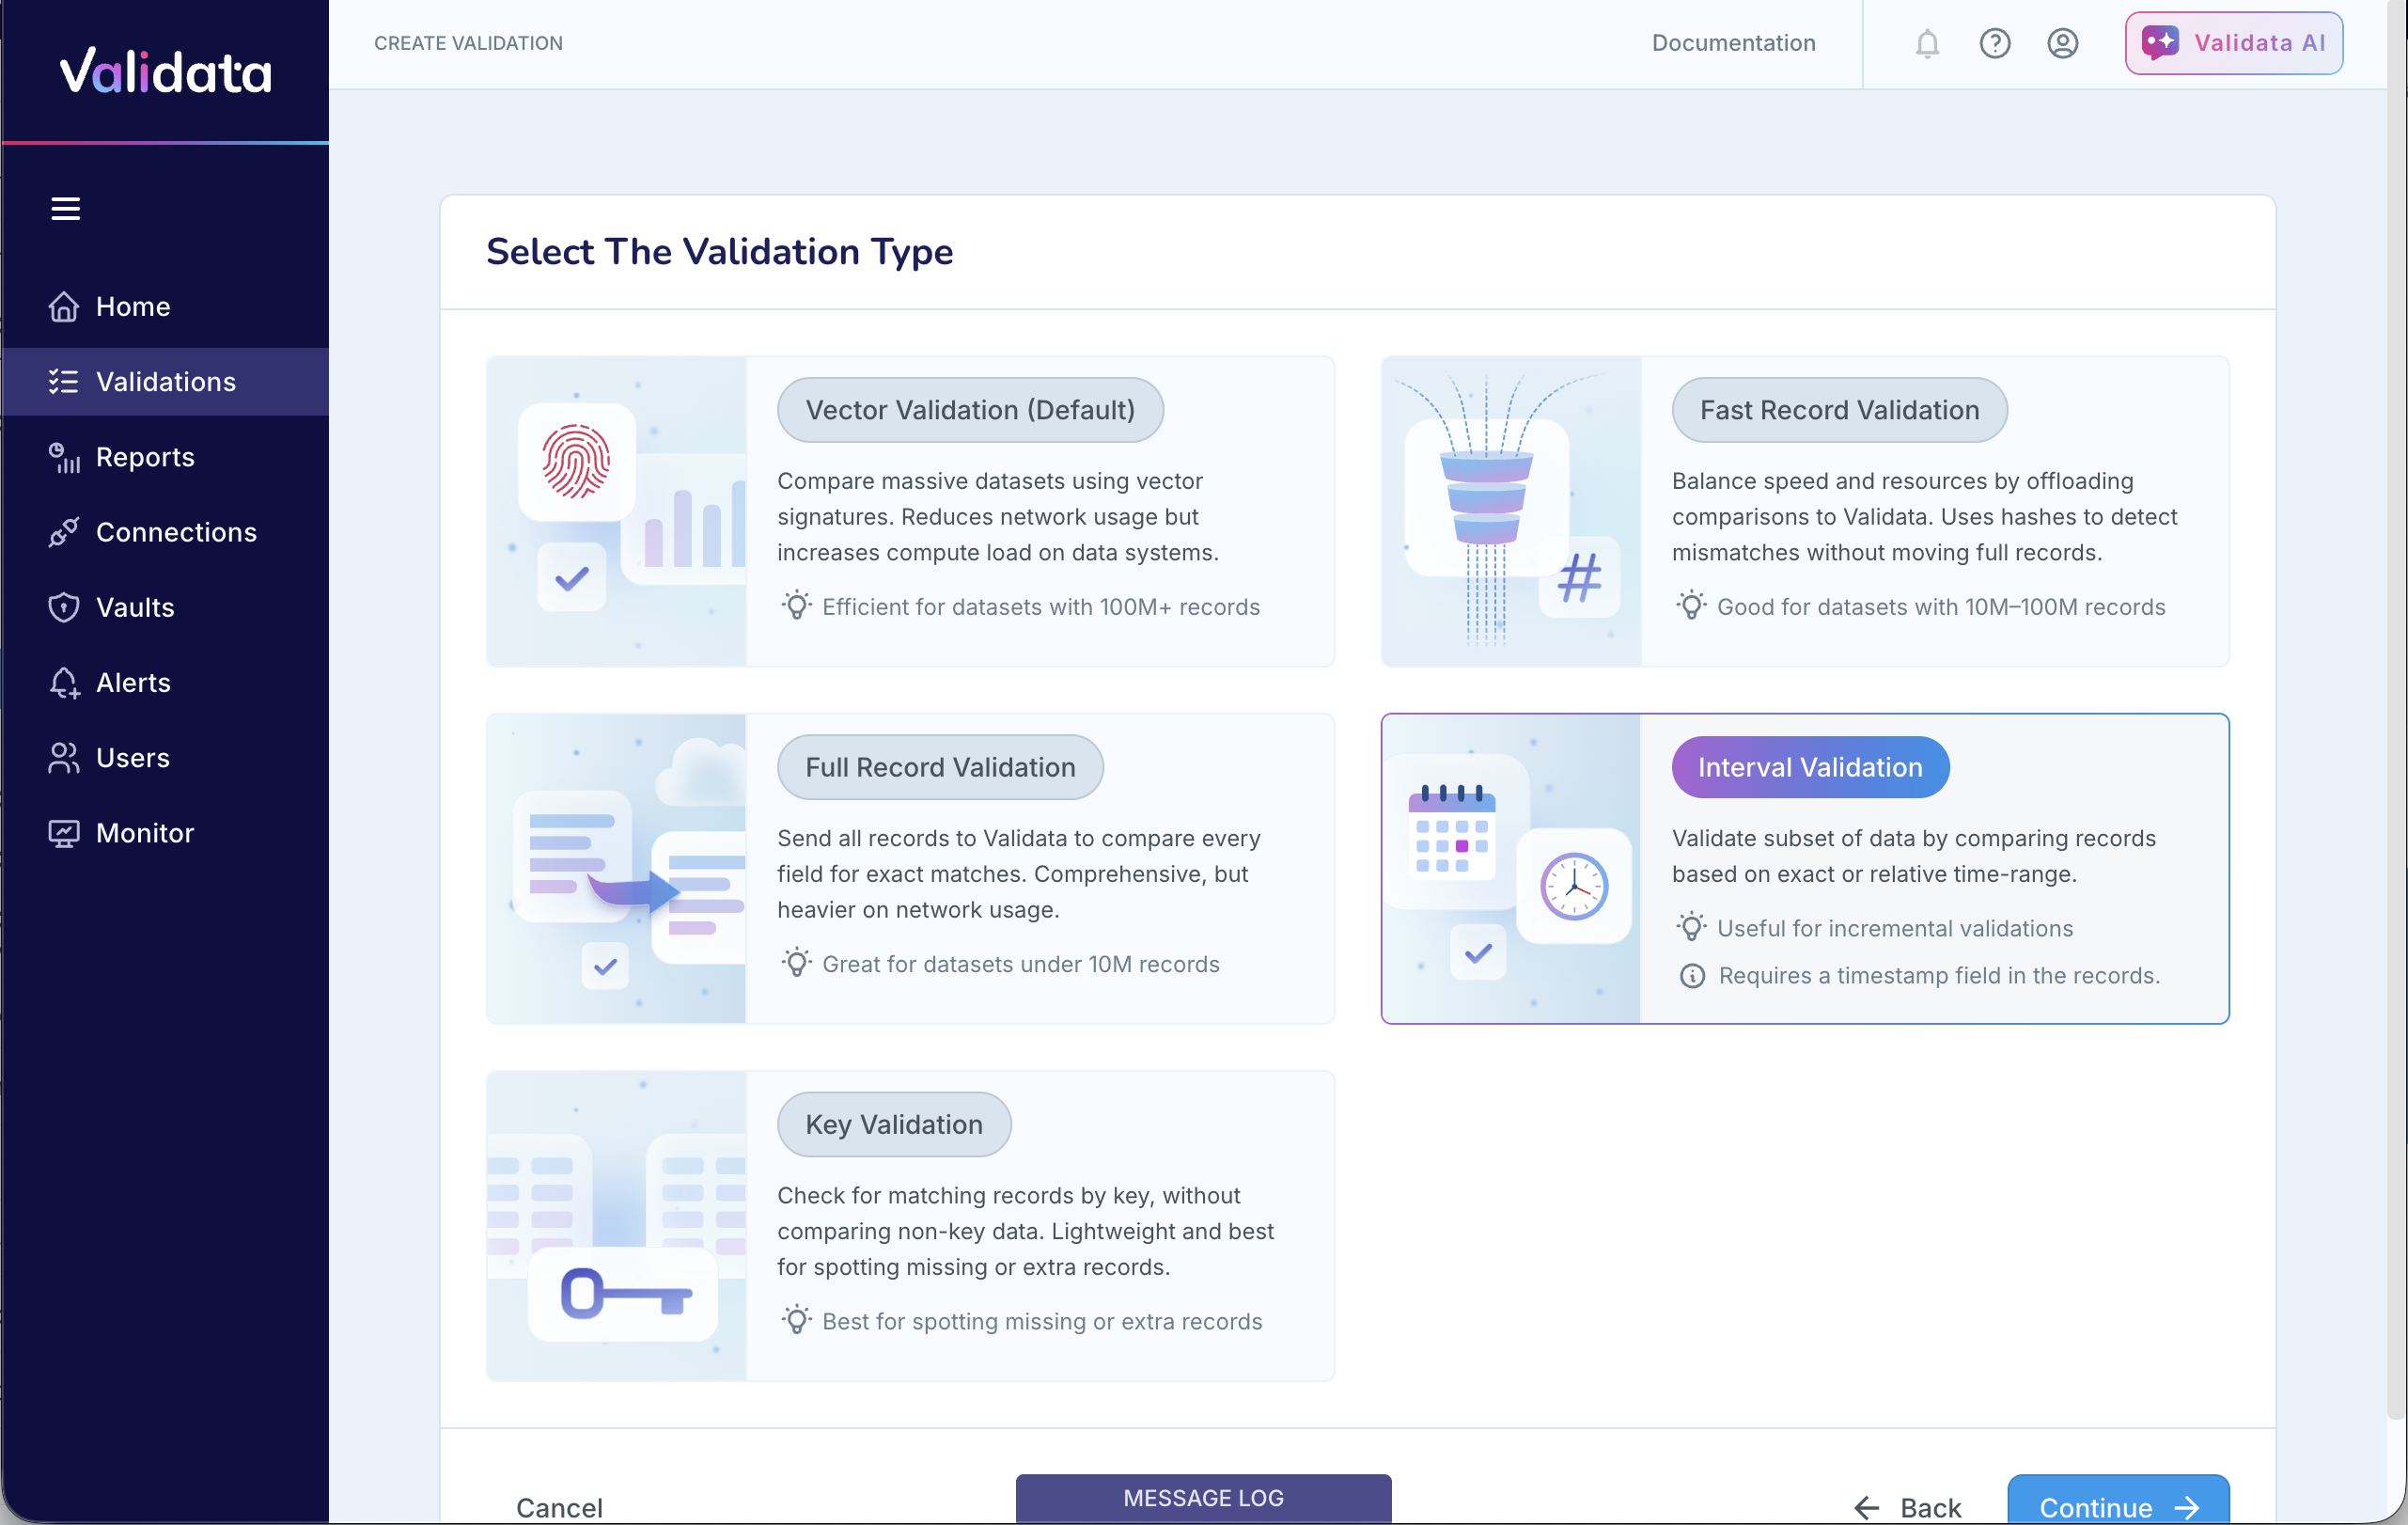Open the notifications bell
The height and width of the screenshot is (1525, 2408).
click(1925, 43)
